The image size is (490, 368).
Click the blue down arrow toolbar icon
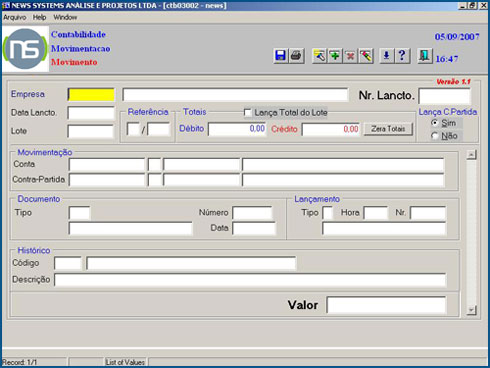click(x=387, y=55)
